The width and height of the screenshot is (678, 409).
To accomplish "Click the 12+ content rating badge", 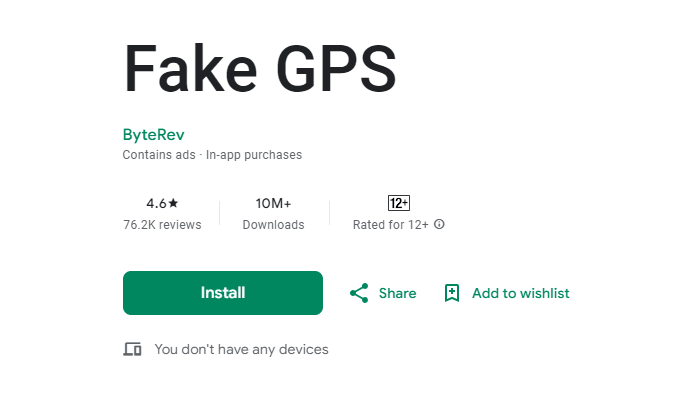I will [398, 203].
